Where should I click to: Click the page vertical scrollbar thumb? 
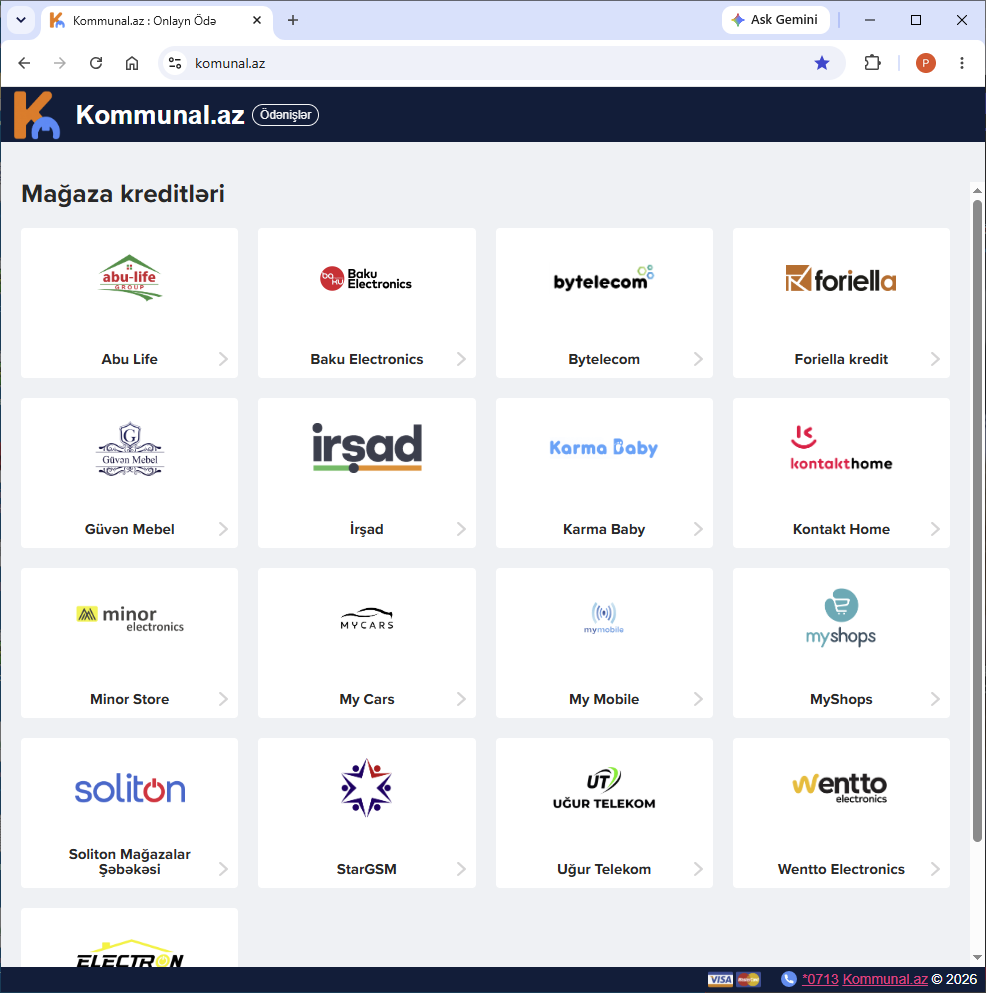click(x=977, y=521)
